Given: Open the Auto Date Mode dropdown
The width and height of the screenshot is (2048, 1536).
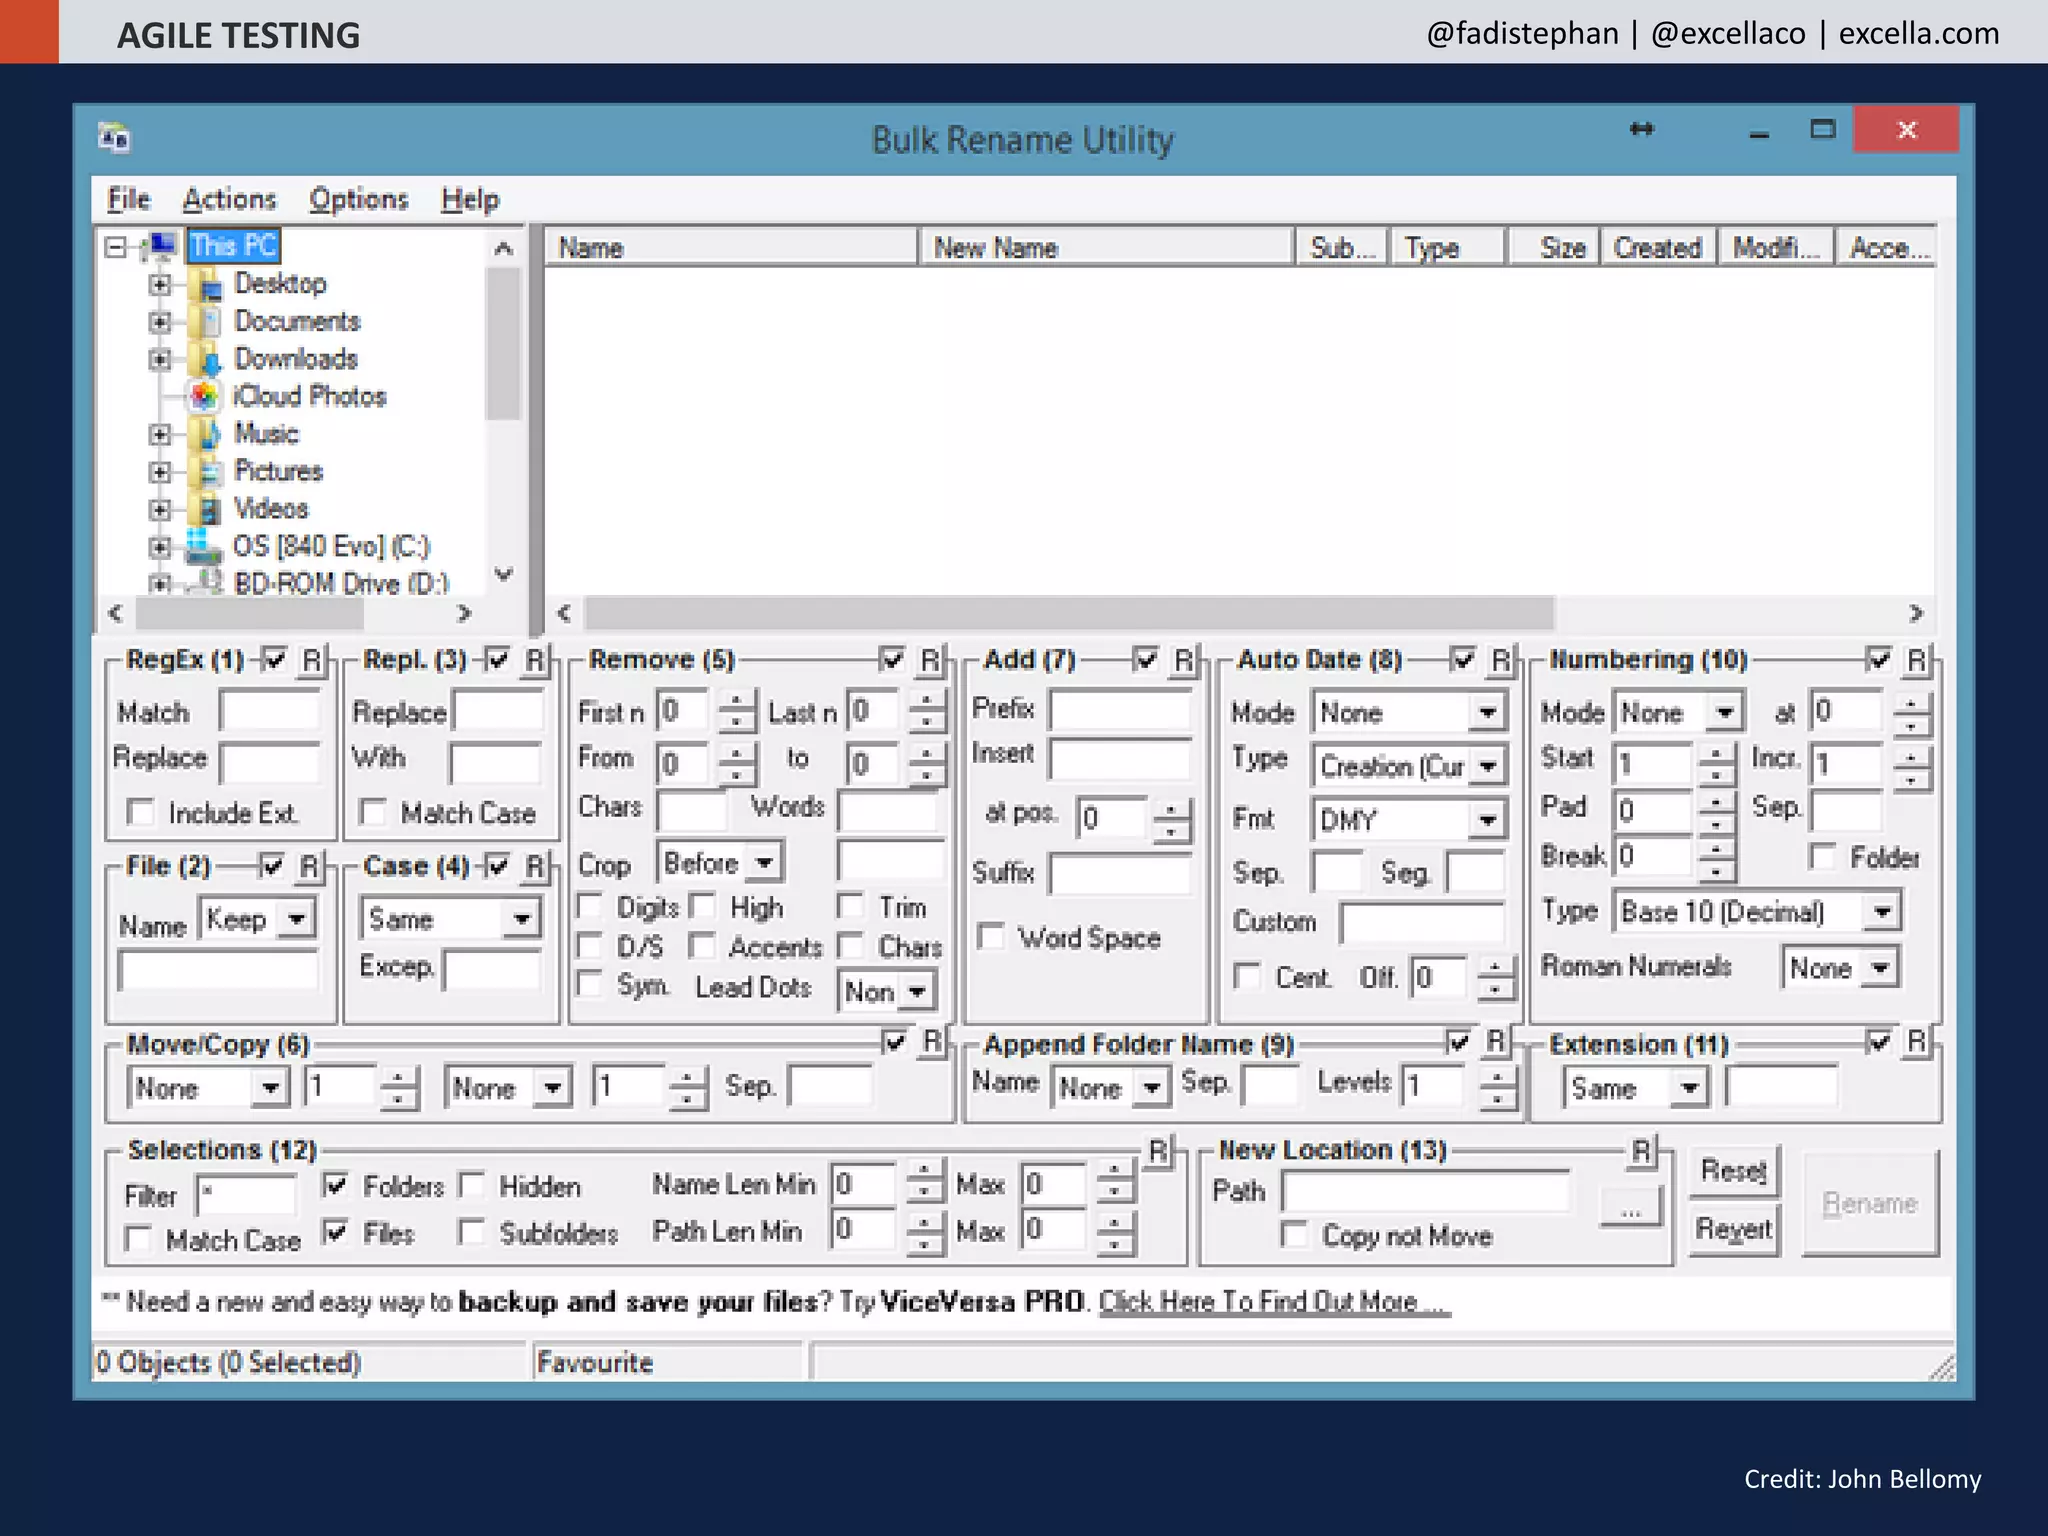Looking at the screenshot, I should point(1488,713).
